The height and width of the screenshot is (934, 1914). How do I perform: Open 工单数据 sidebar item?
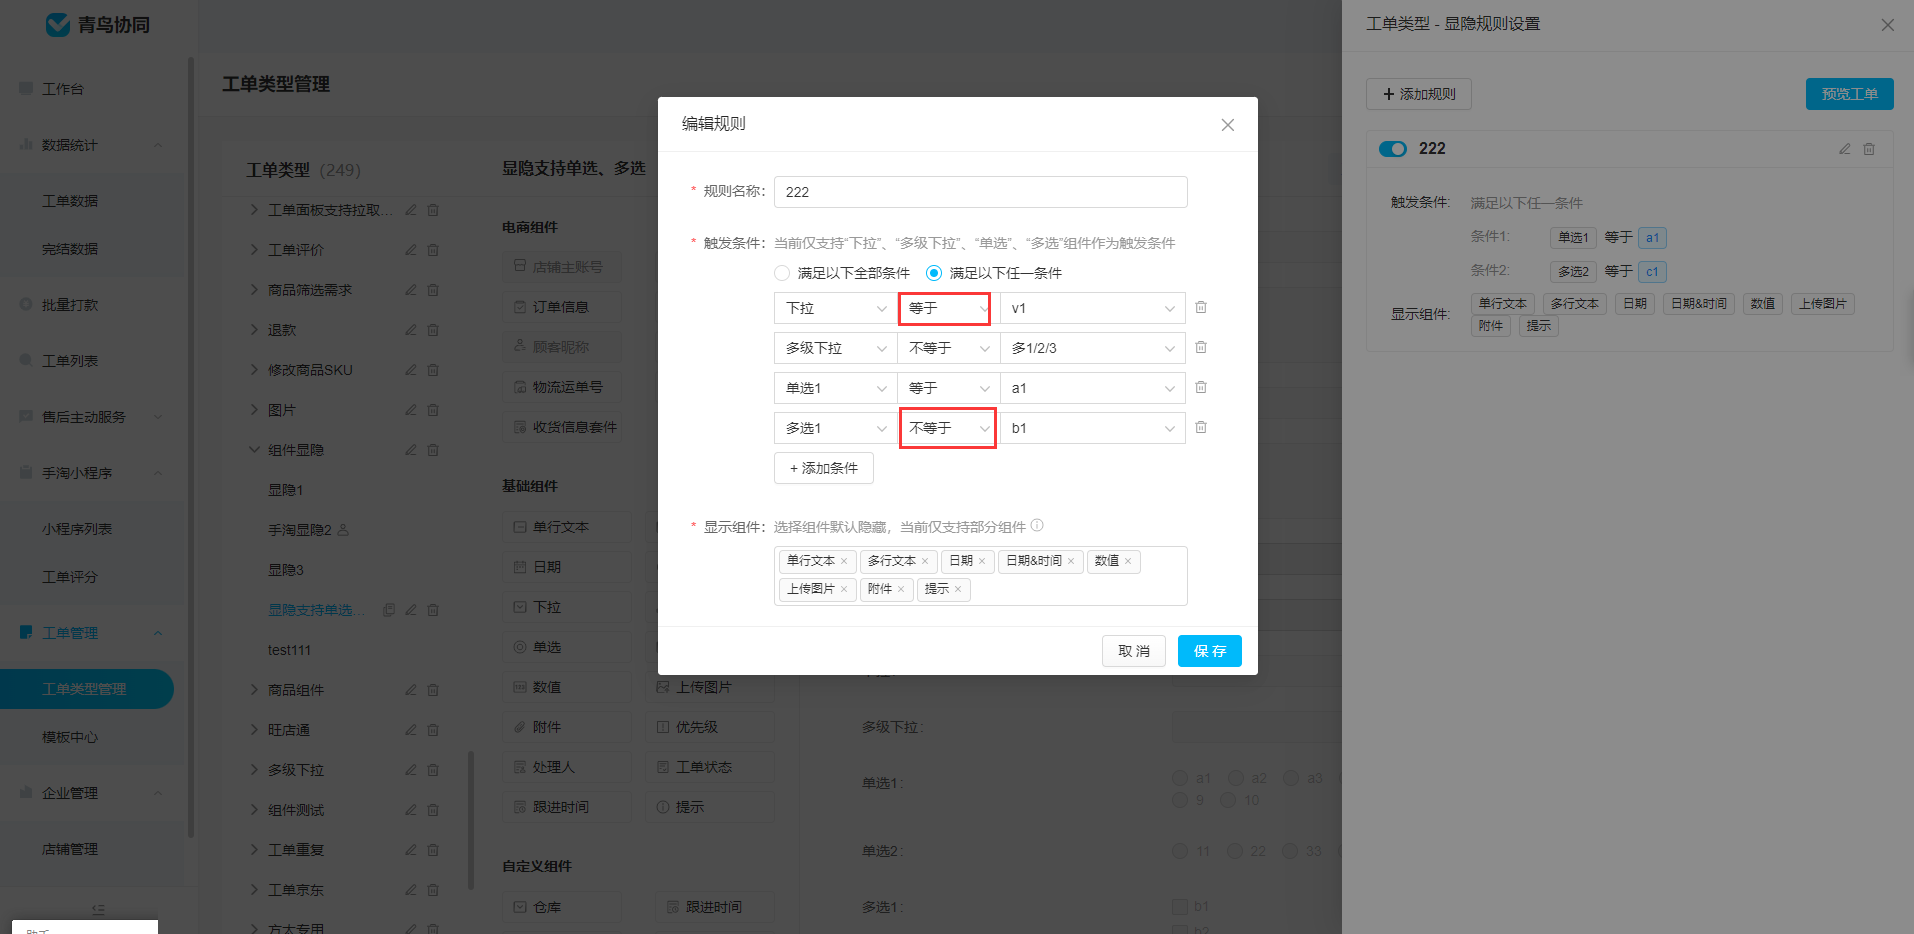pos(70,201)
